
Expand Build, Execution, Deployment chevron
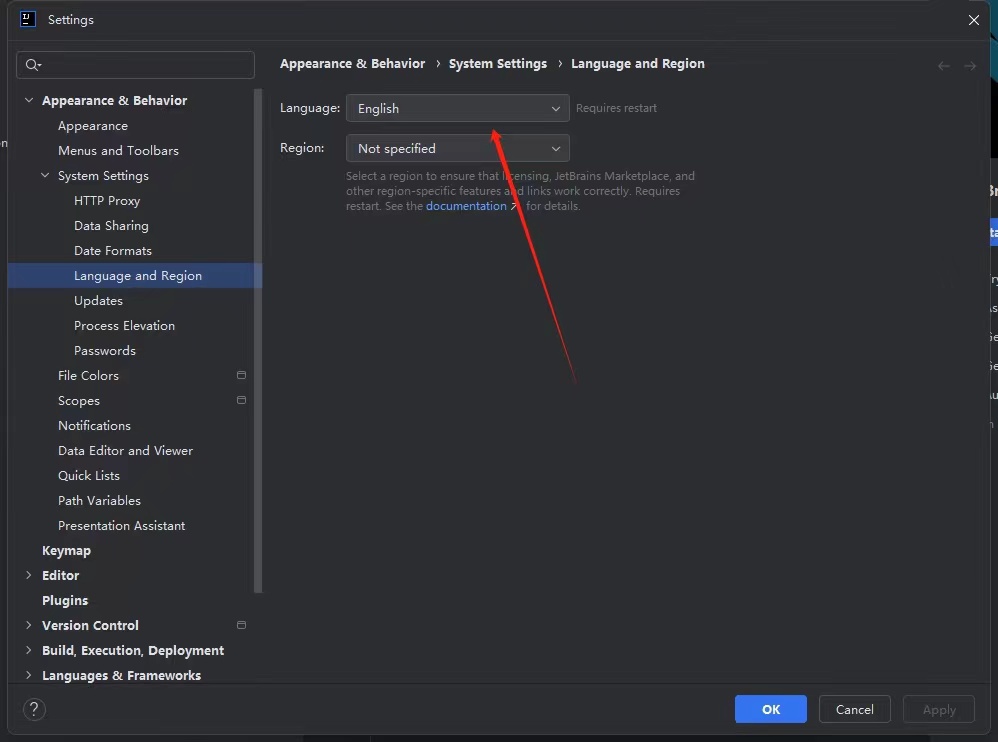(29, 650)
